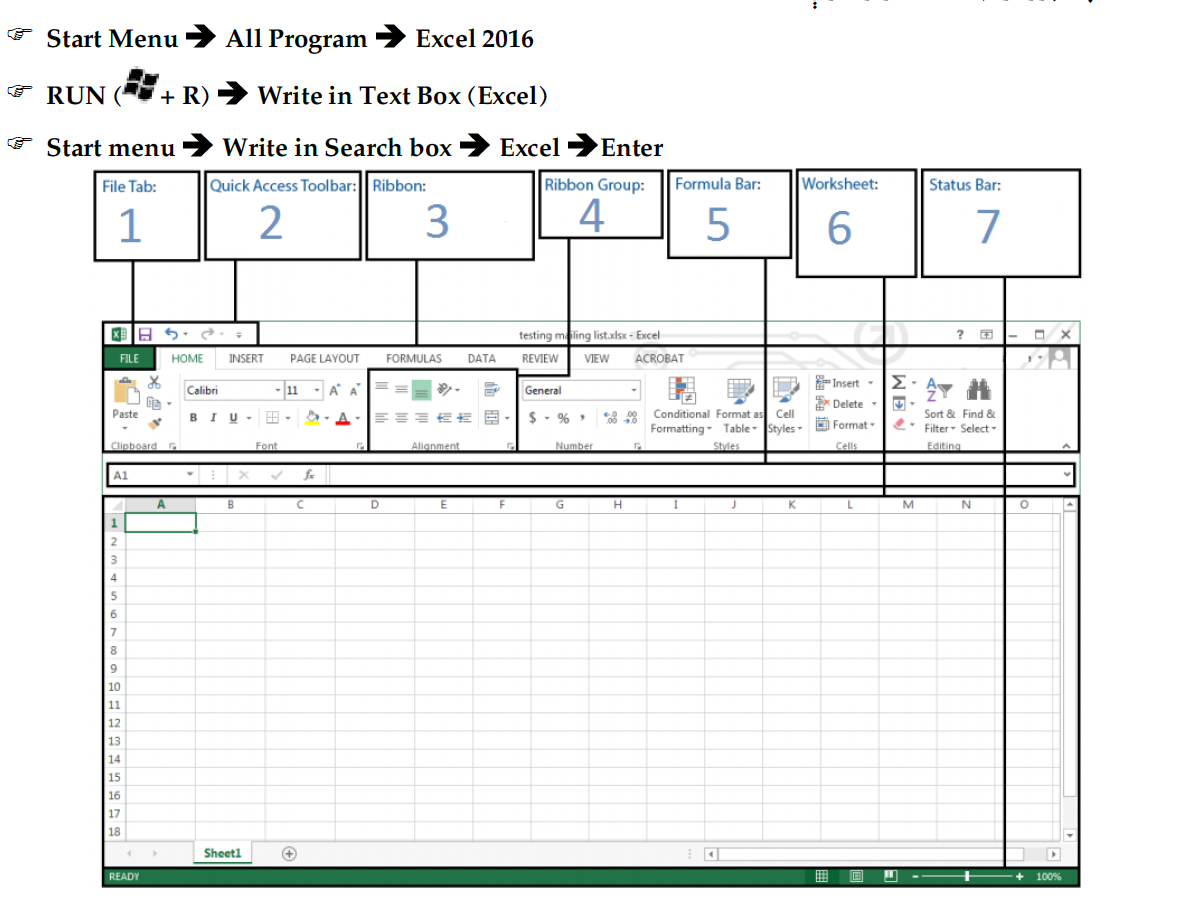Screen dimensions: 1180x910
Task: Click Delete in Cells group
Action: pyautogui.click(x=847, y=404)
